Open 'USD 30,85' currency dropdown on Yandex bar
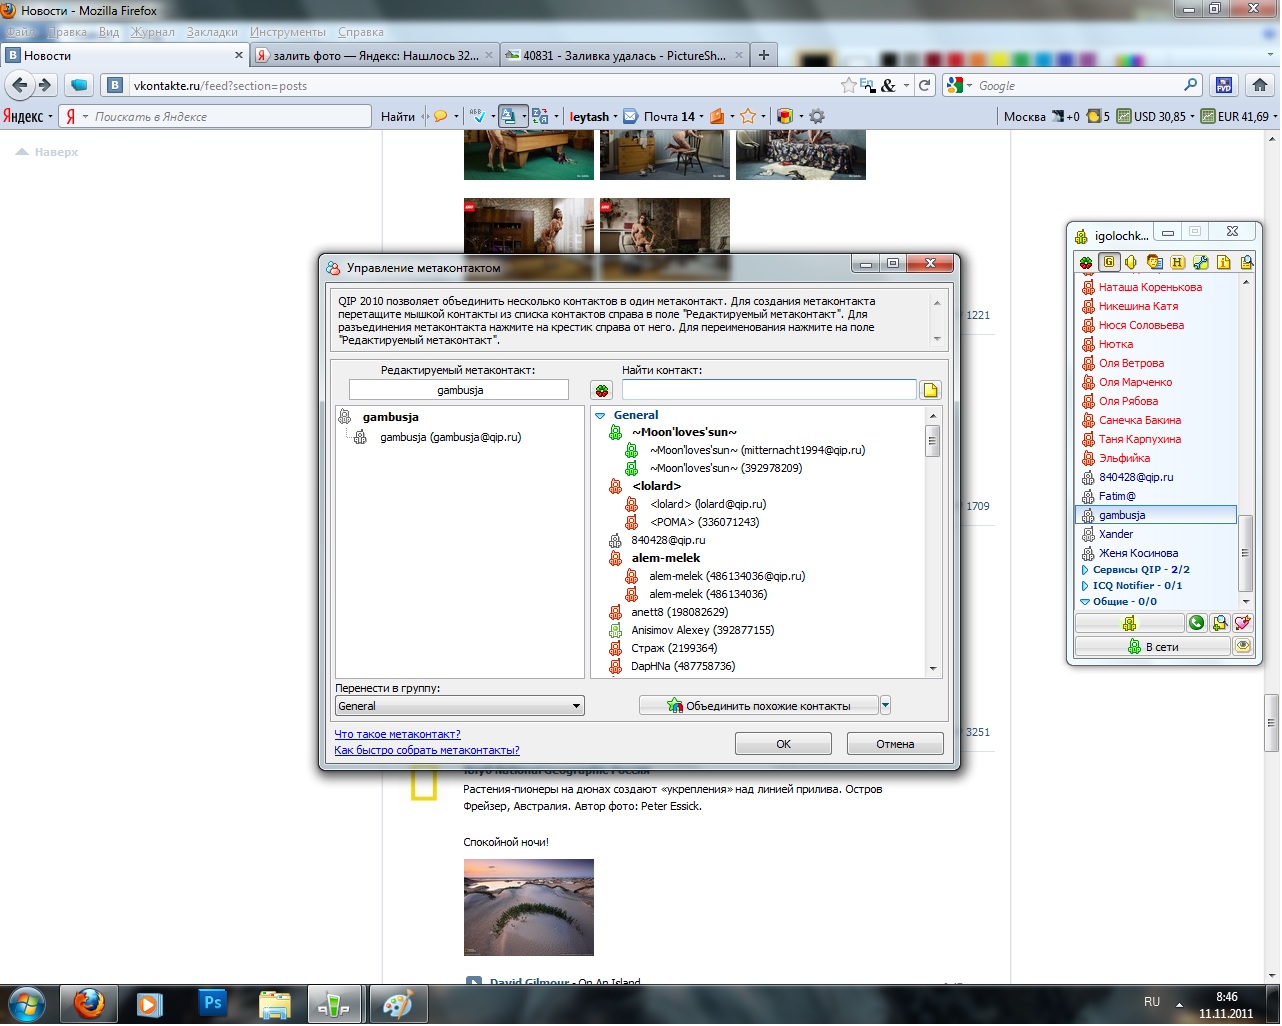1282x1026 pixels. click(1156, 117)
